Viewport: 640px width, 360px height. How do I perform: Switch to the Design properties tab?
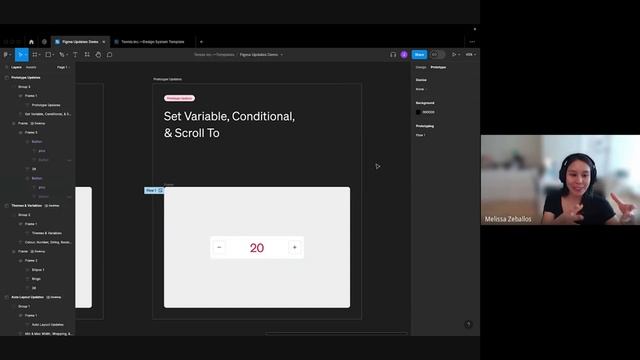(x=421, y=67)
